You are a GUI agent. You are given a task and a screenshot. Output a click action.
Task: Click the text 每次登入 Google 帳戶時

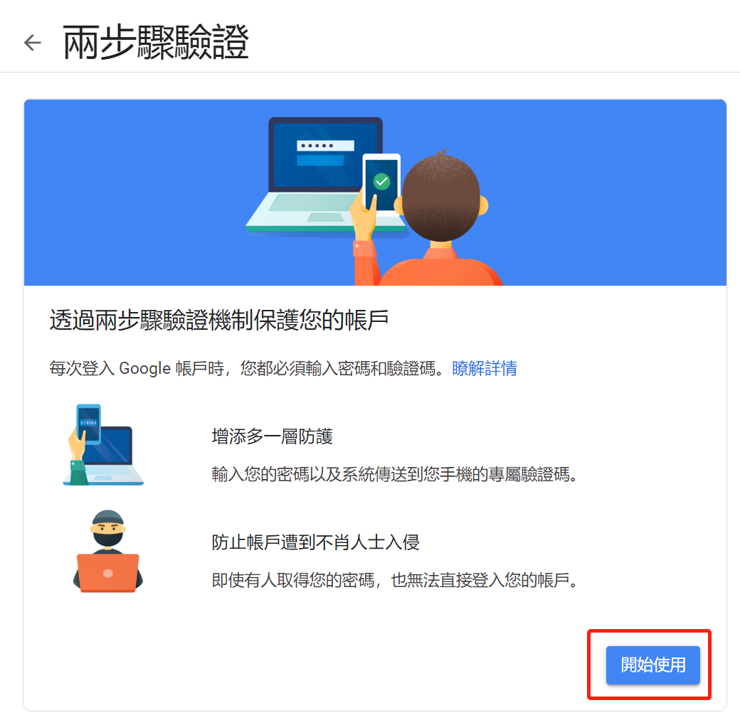(136, 368)
